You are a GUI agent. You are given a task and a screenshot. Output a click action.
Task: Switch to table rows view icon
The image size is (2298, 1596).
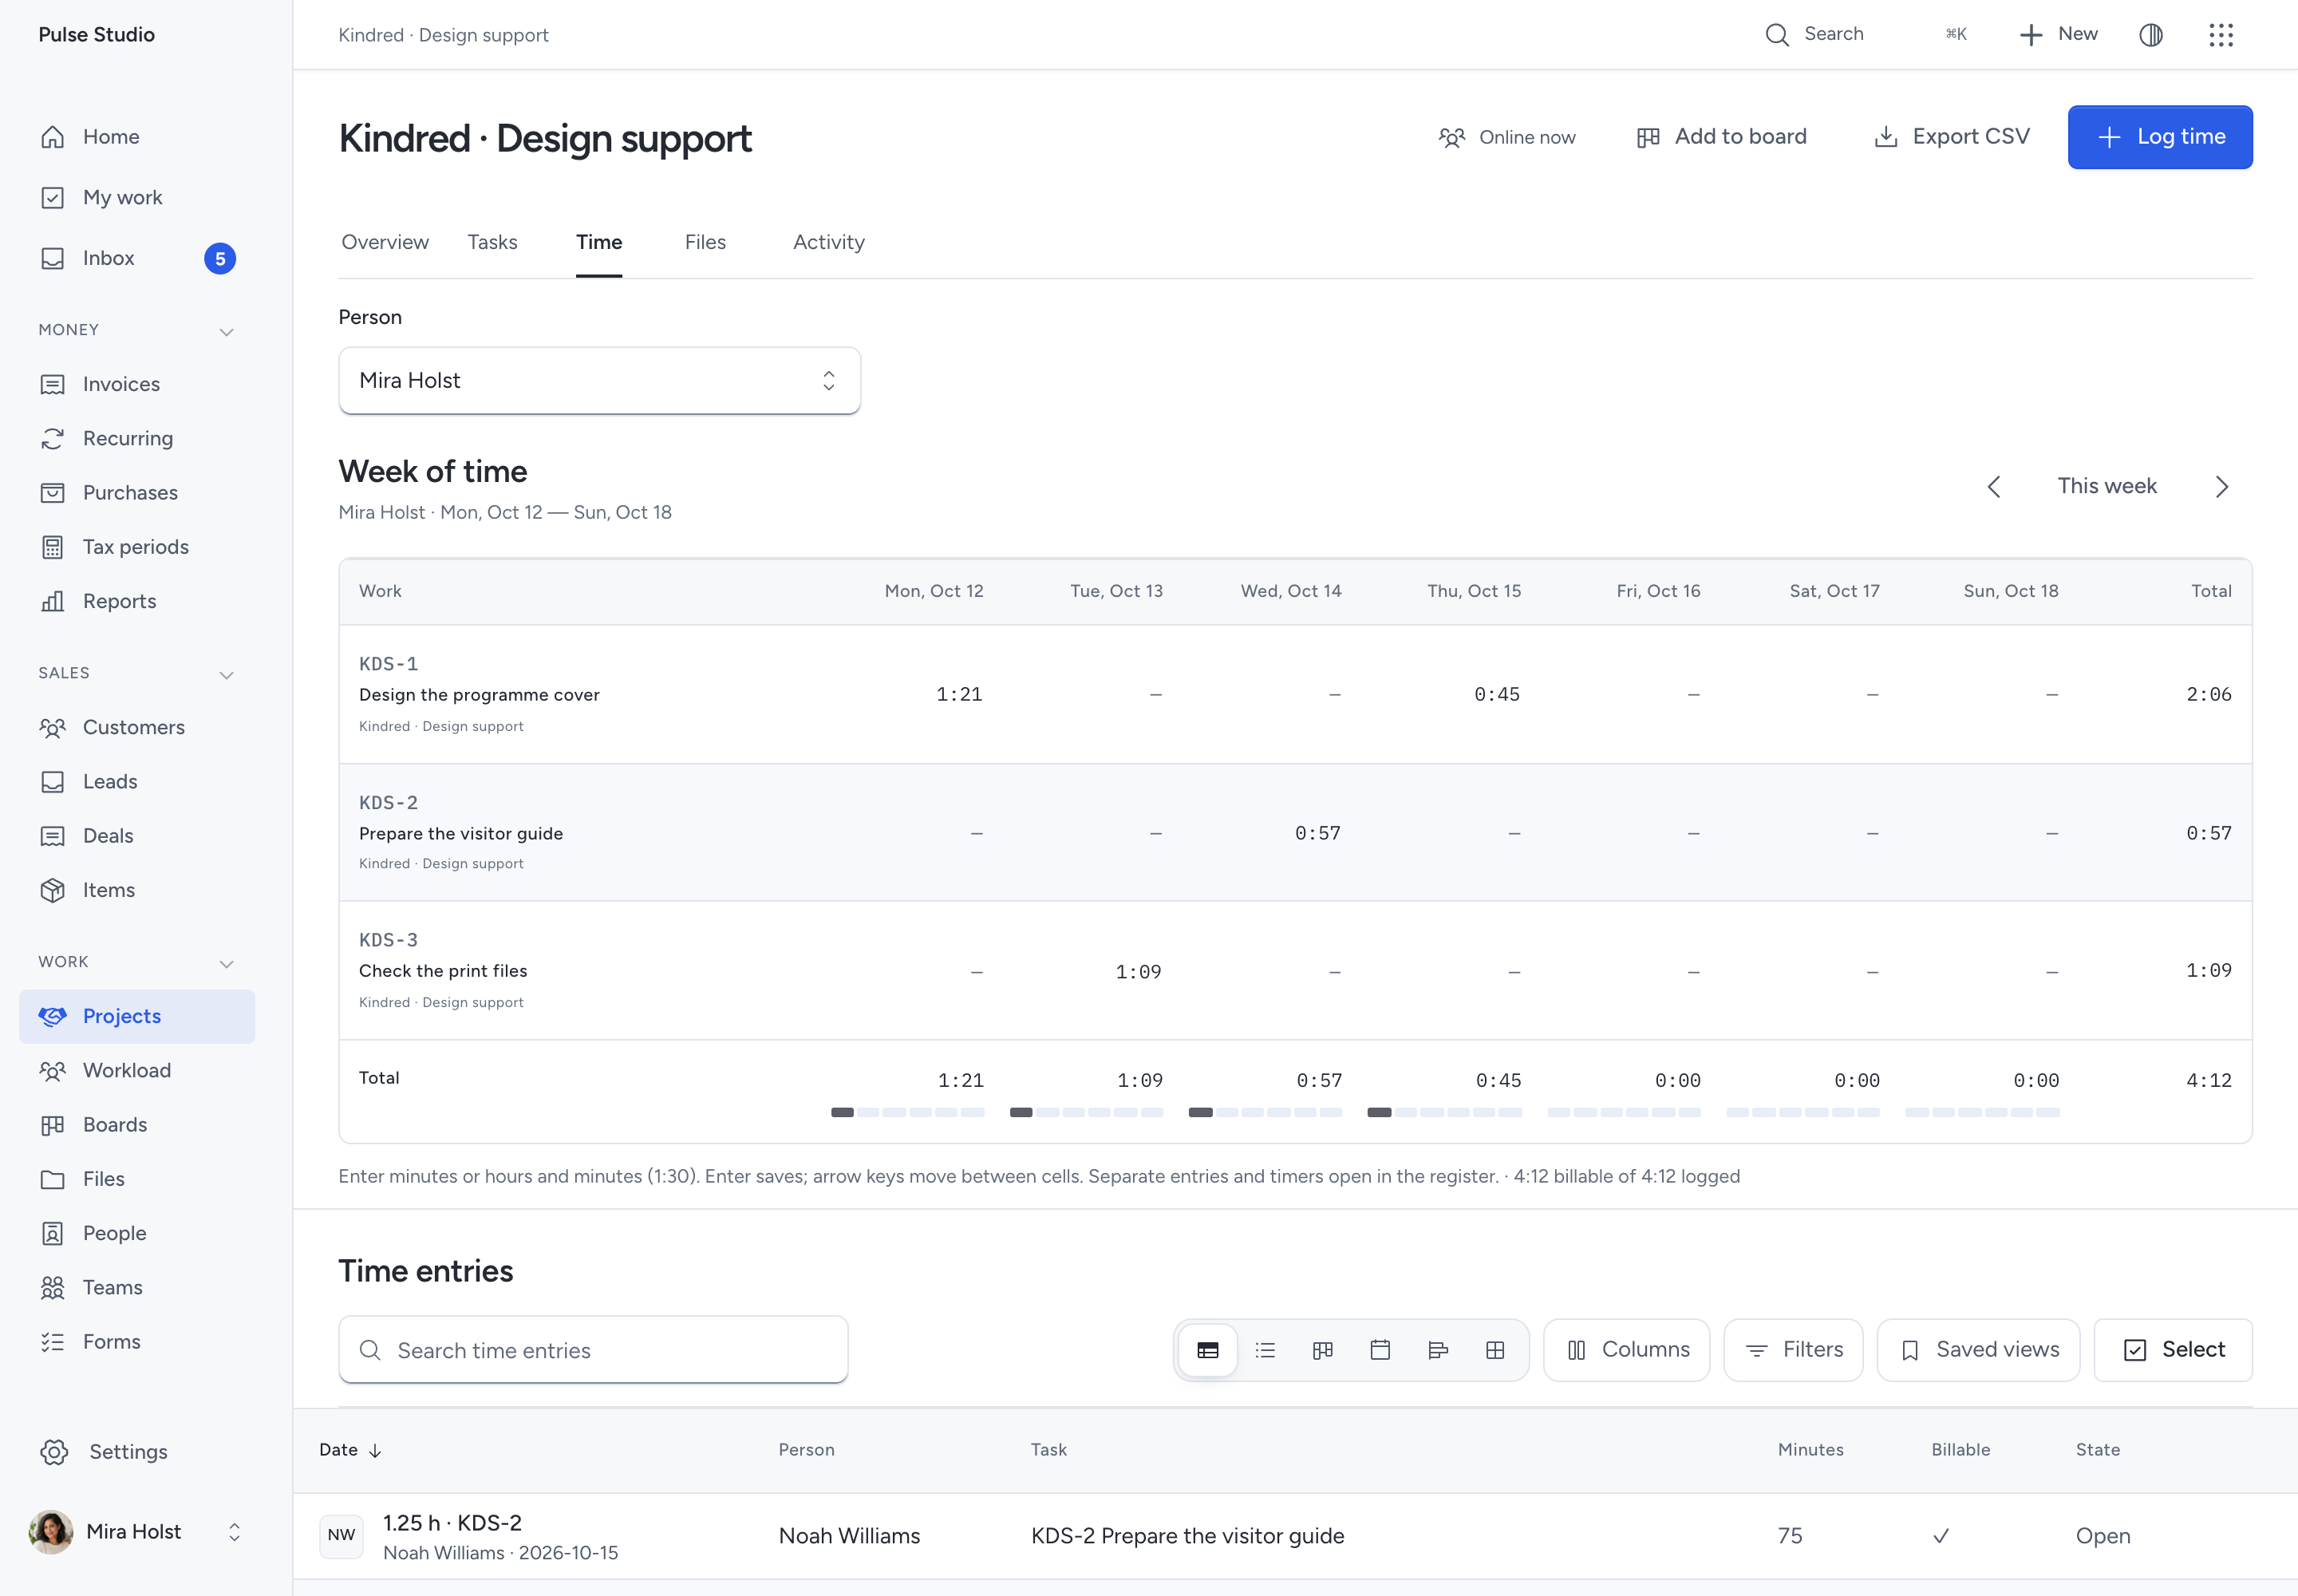(x=1208, y=1350)
